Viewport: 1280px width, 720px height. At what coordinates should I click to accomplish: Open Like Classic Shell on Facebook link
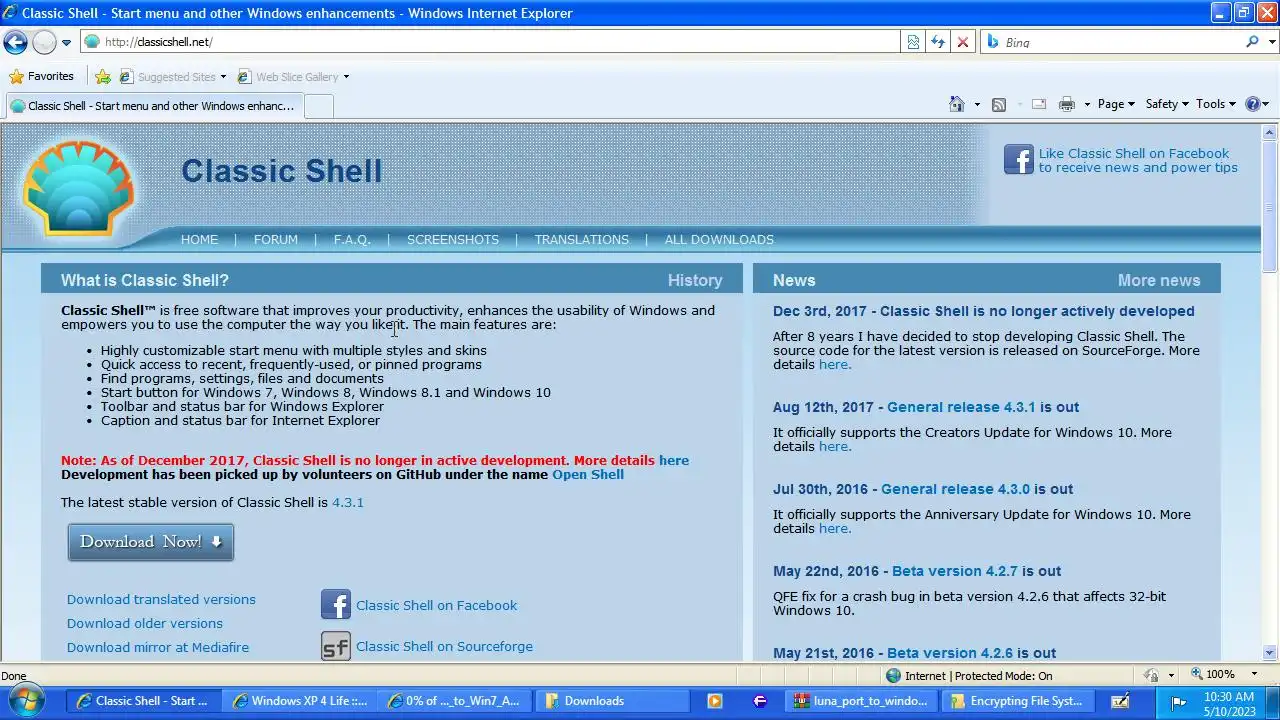[x=1138, y=160]
